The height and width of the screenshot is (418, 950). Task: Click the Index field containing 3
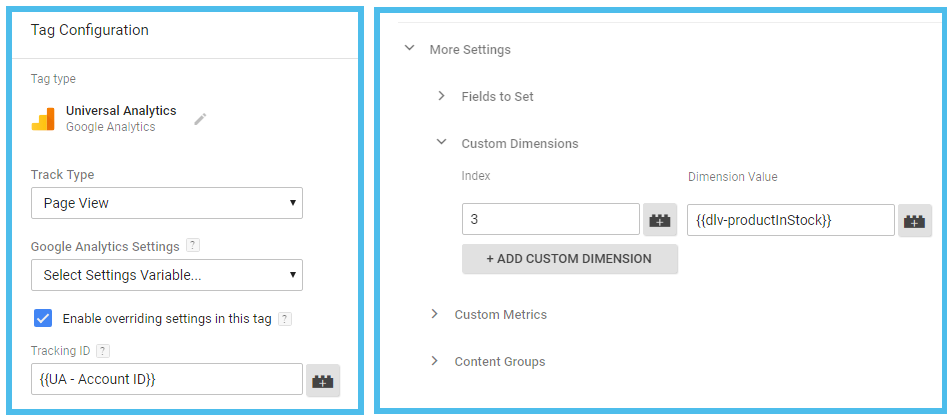(x=550, y=220)
